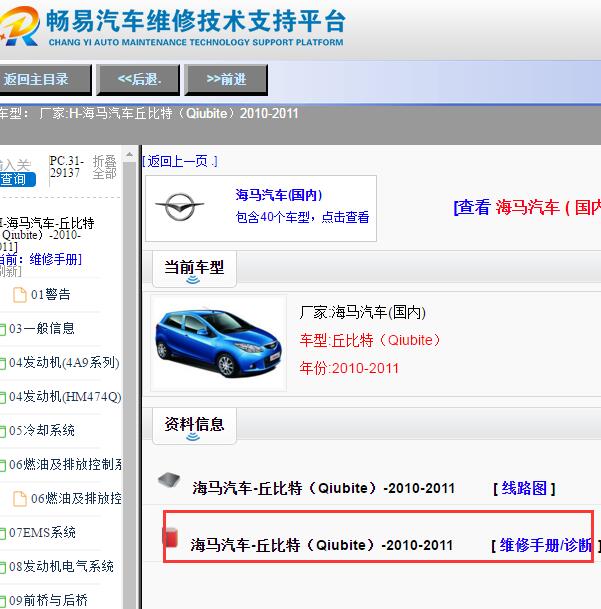Click the grey book icon beside 线路图 row
Image resolution: width=601 pixels, height=609 pixels.
click(x=169, y=480)
